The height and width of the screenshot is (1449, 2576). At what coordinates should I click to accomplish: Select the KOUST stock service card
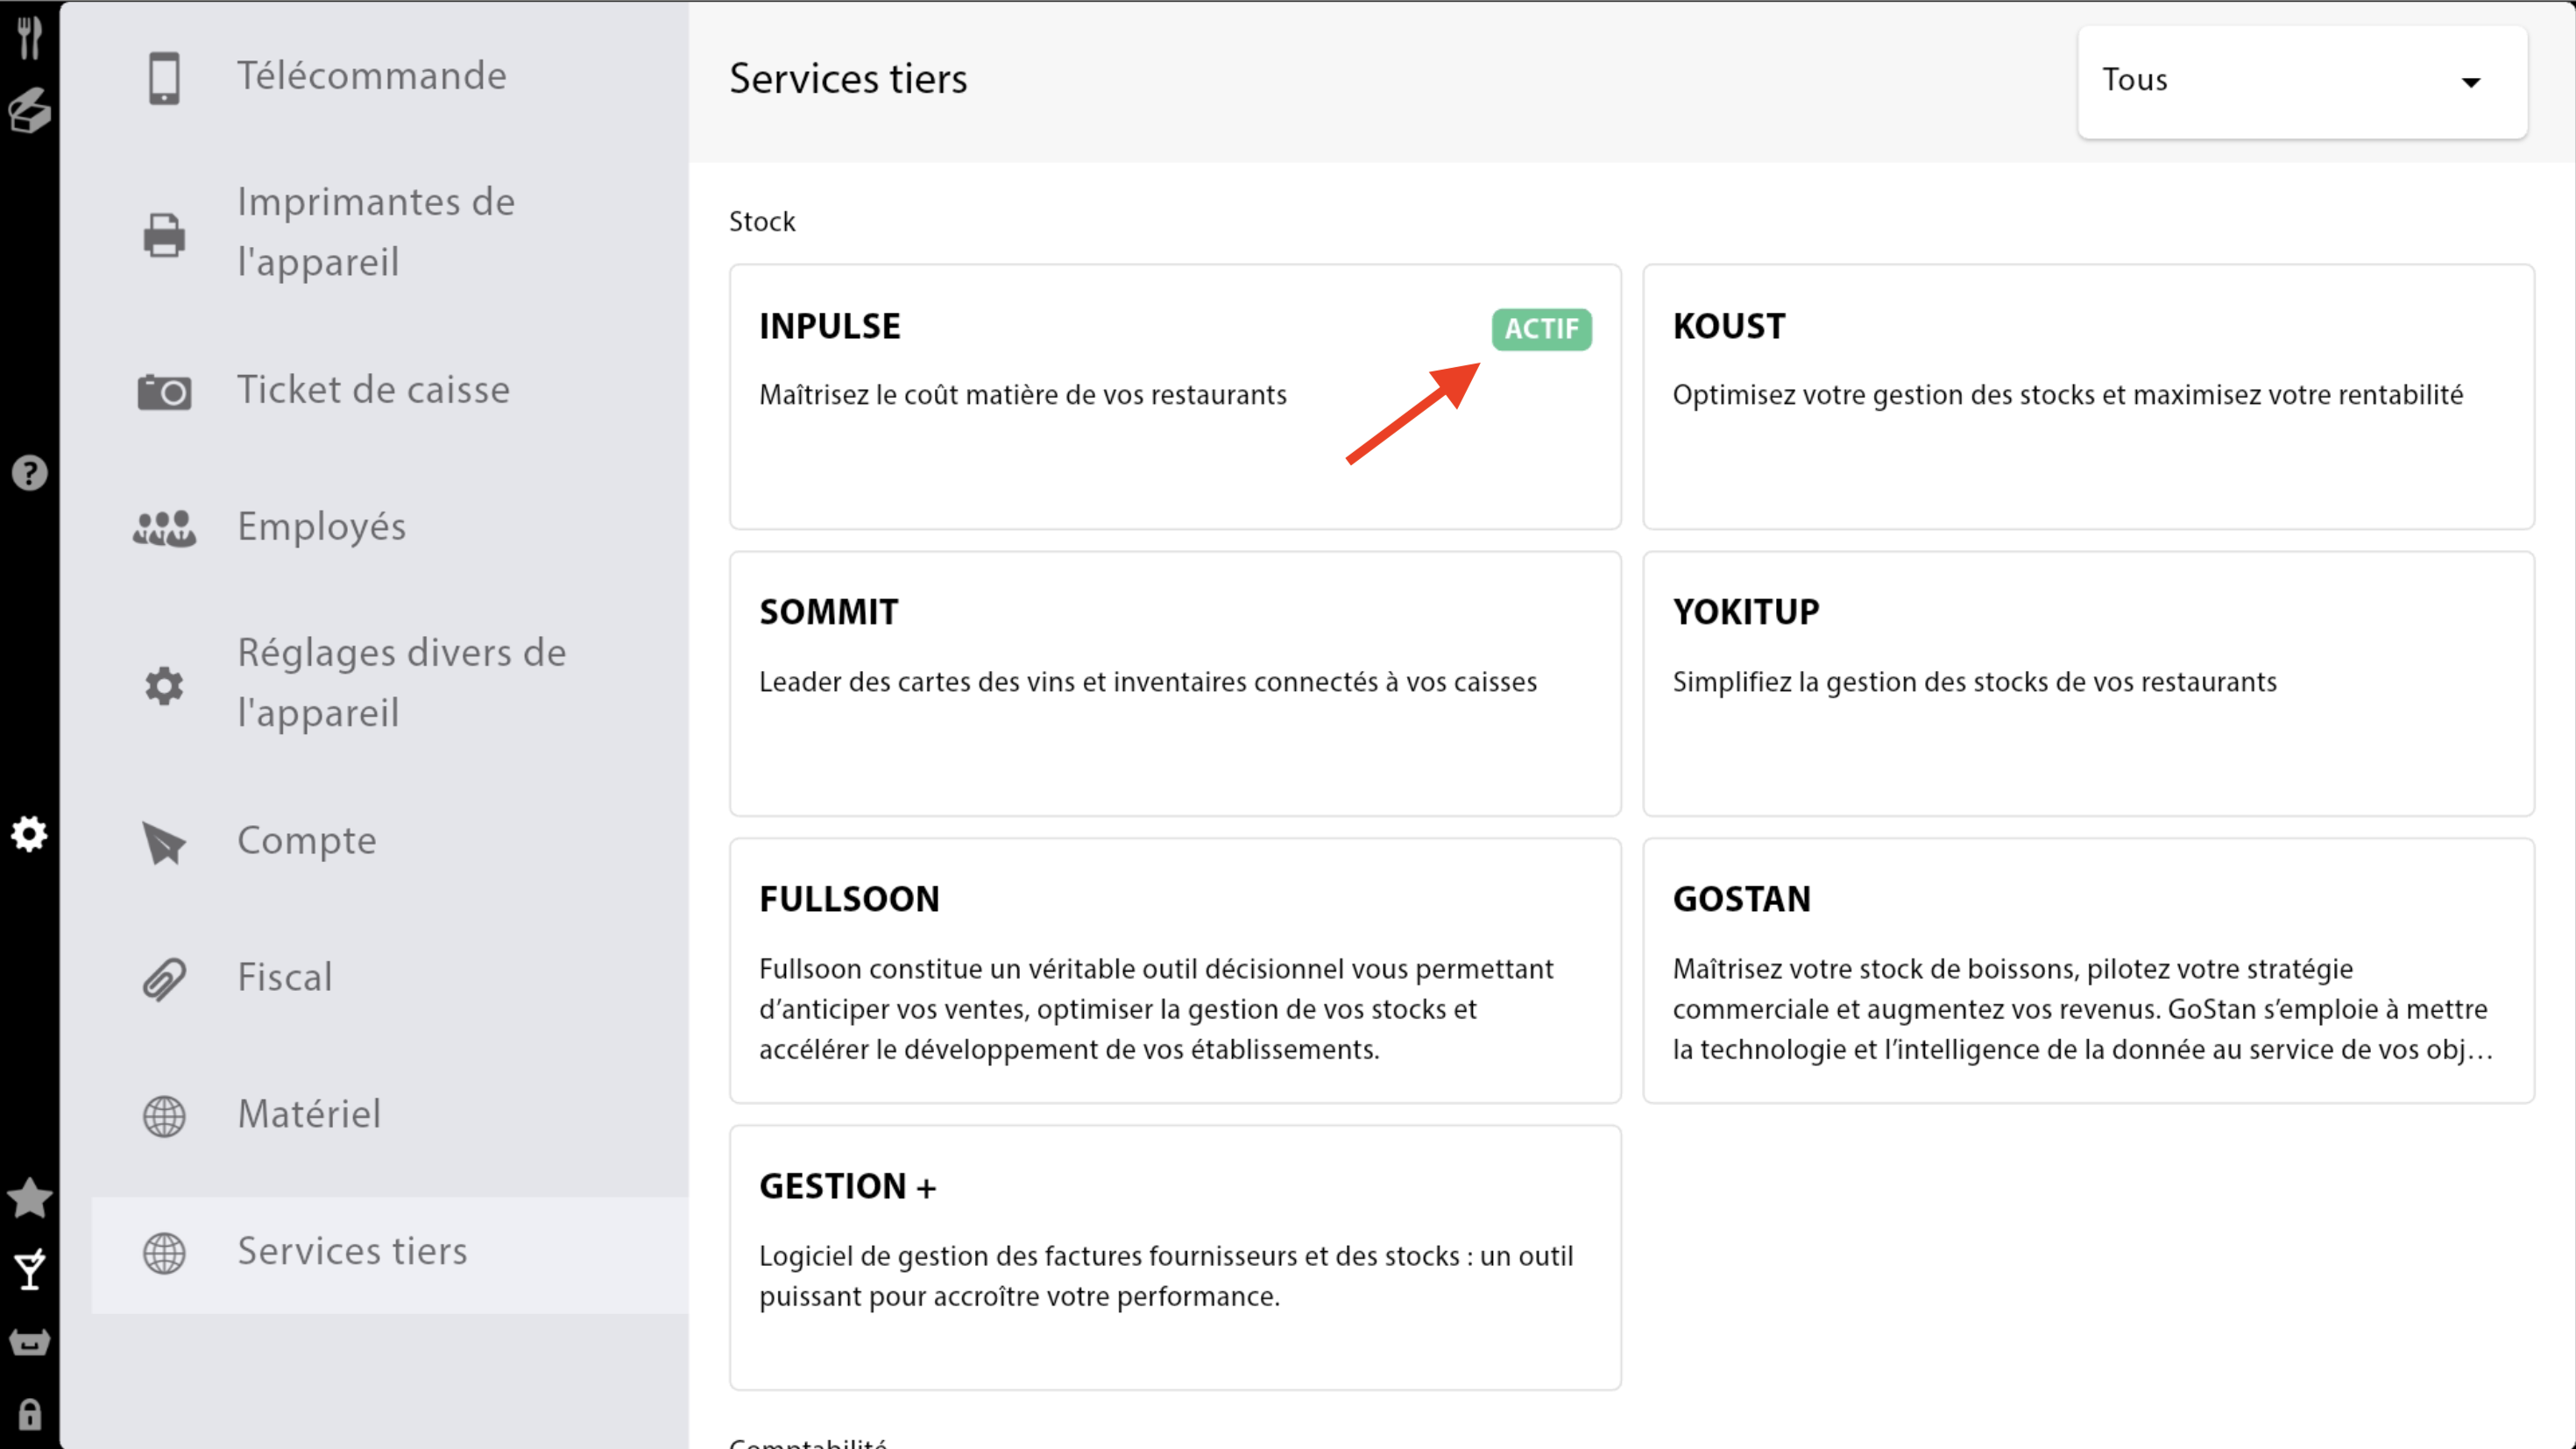[2087, 396]
